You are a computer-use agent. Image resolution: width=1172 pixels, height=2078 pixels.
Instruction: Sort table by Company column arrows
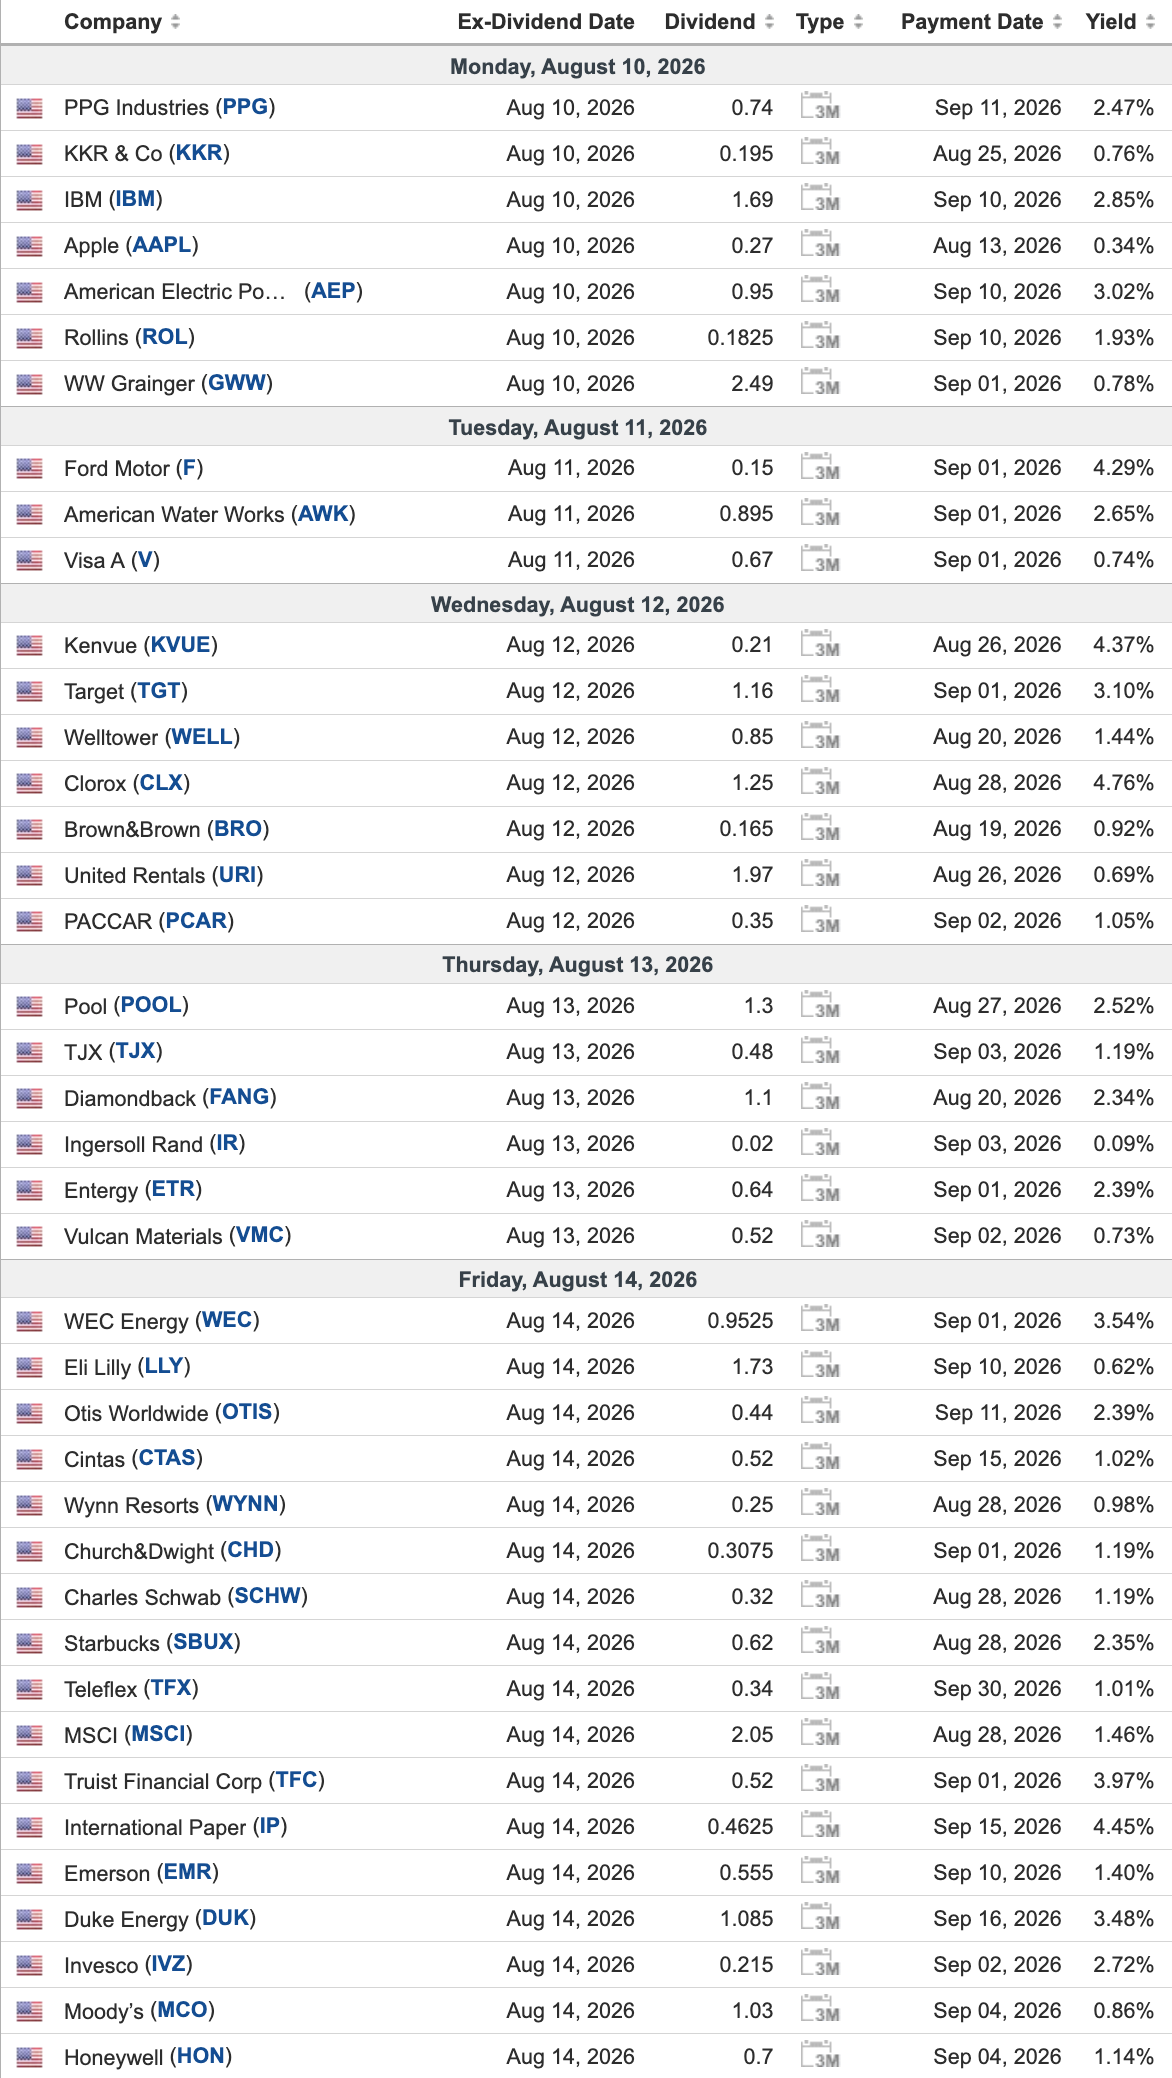click(x=176, y=22)
